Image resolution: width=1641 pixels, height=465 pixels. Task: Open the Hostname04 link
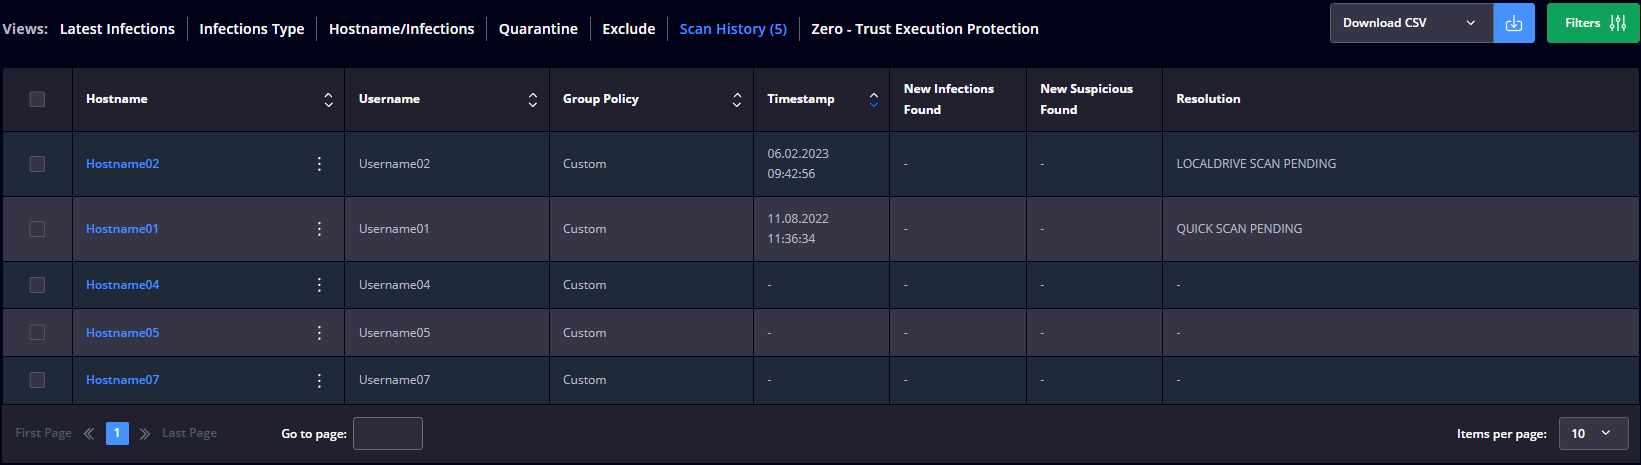click(x=122, y=285)
